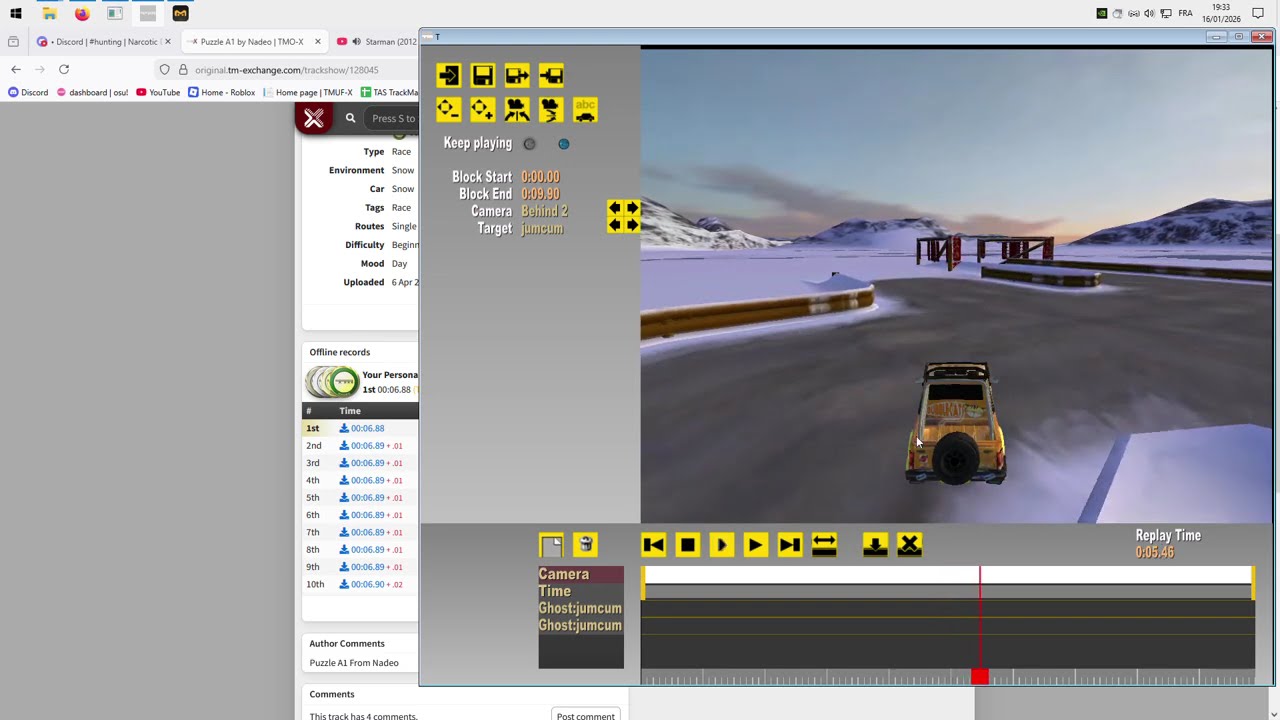The height and width of the screenshot is (720, 1280).
Task: Click the X tray icon in editor toolbar
Action: pyautogui.click(x=909, y=545)
